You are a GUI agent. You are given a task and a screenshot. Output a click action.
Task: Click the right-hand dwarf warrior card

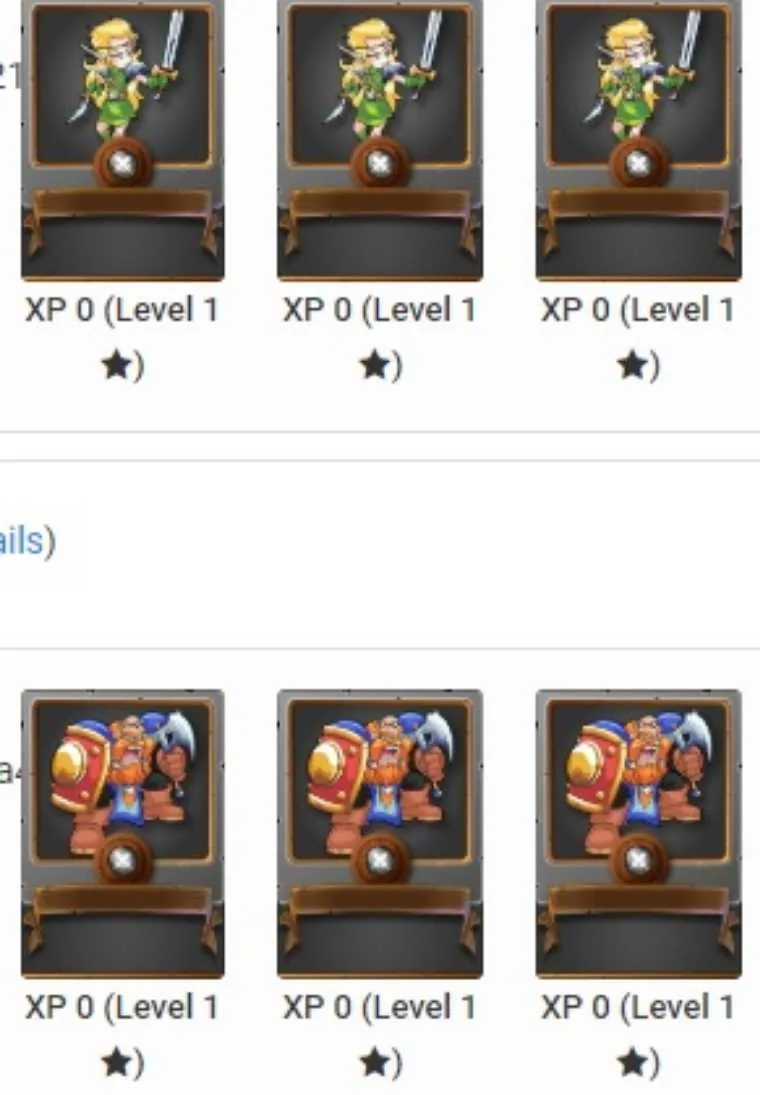[x=638, y=833]
